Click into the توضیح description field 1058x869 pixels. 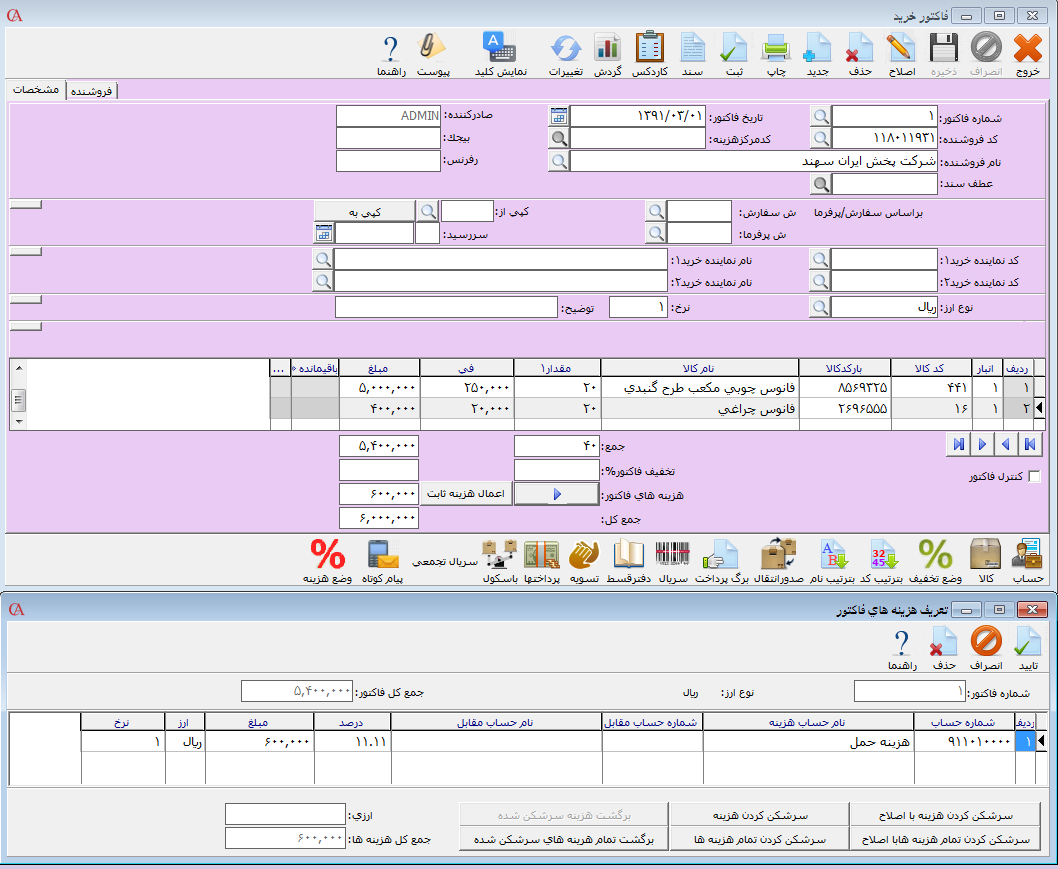[446, 308]
